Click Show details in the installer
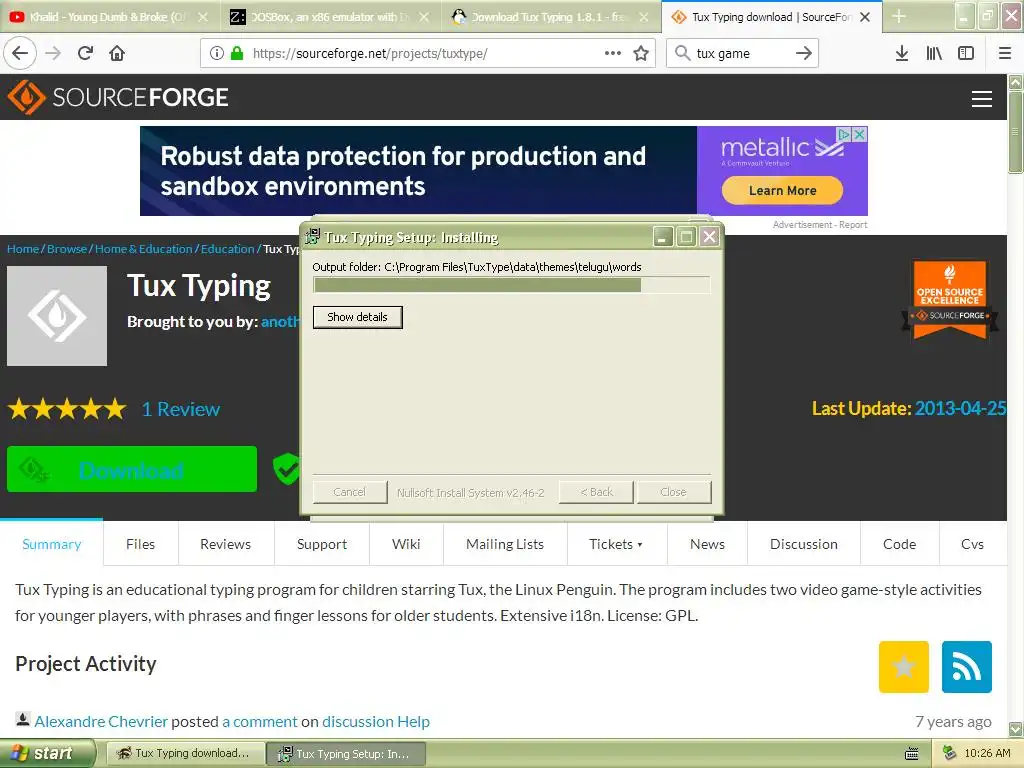This screenshot has width=1024, height=768. tap(357, 317)
